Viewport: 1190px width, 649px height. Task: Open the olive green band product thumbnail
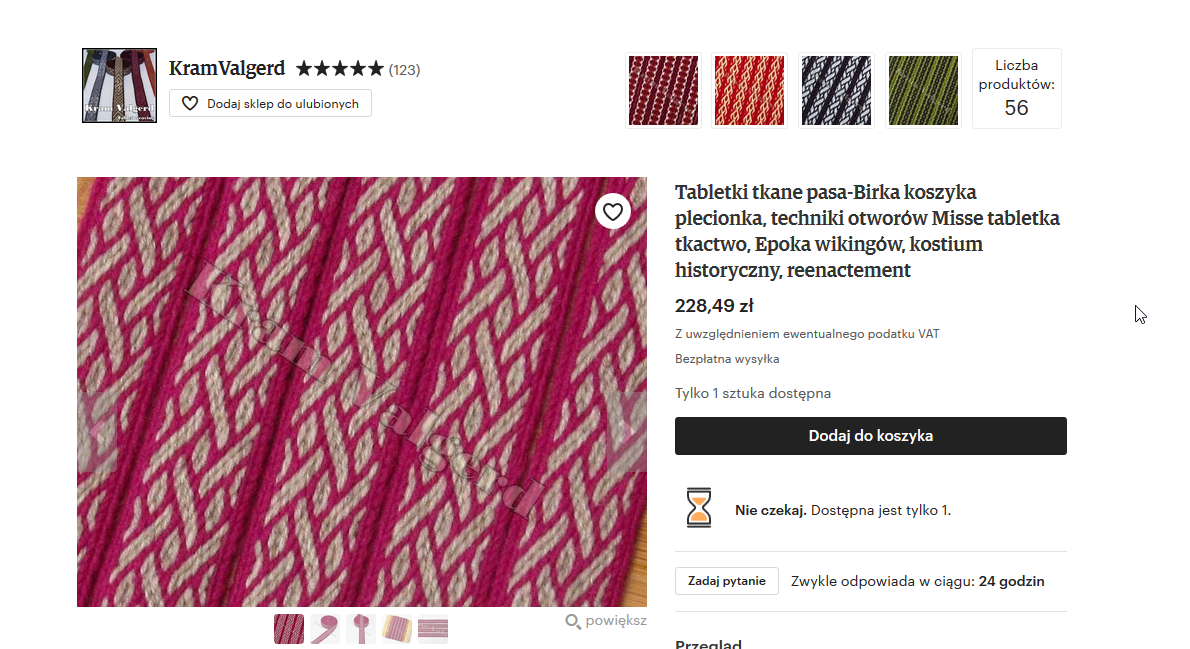coord(923,90)
